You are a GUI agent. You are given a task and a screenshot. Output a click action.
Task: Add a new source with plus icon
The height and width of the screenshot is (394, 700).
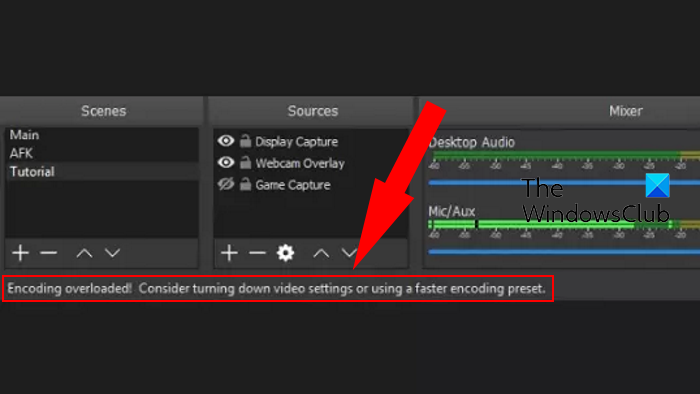click(229, 253)
